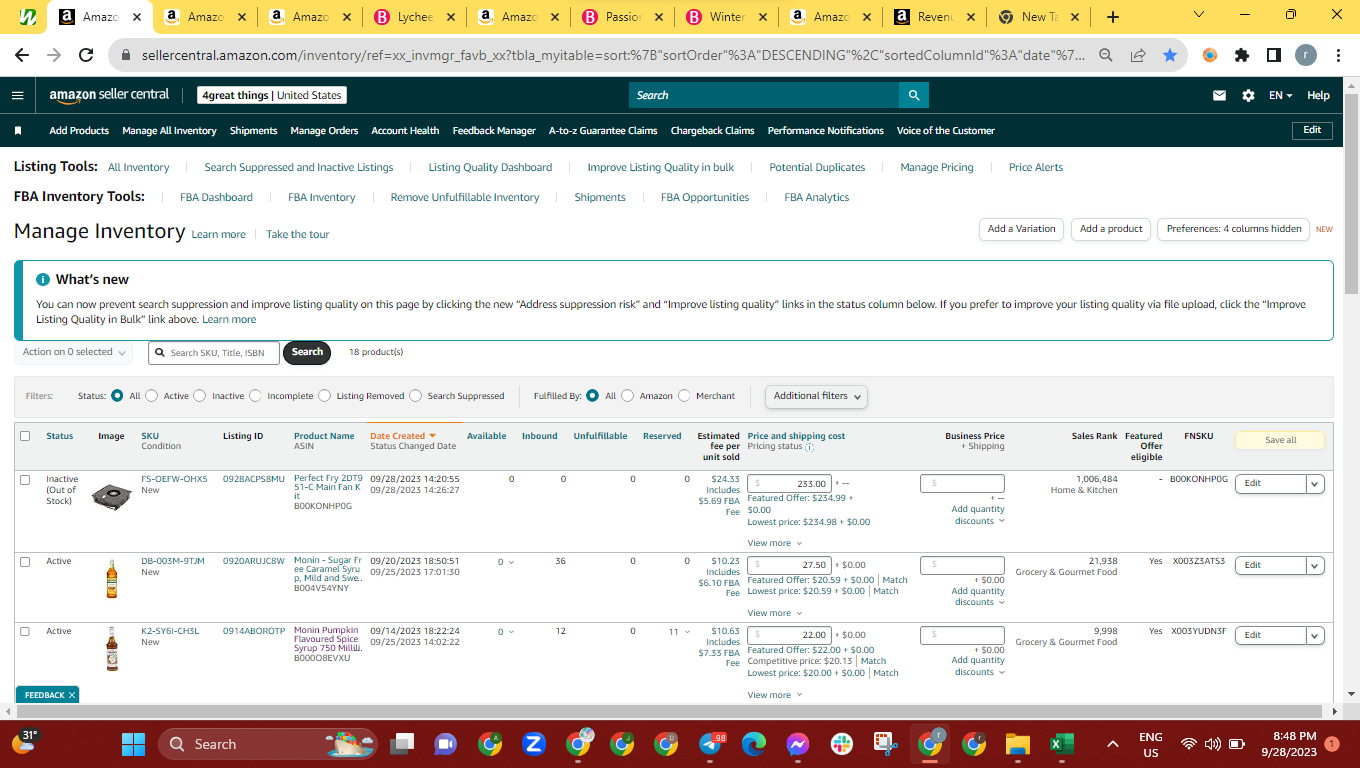Viewport: 1360px width, 768px height.
Task: Open Manage All Inventory menu
Action: pos(169,131)
